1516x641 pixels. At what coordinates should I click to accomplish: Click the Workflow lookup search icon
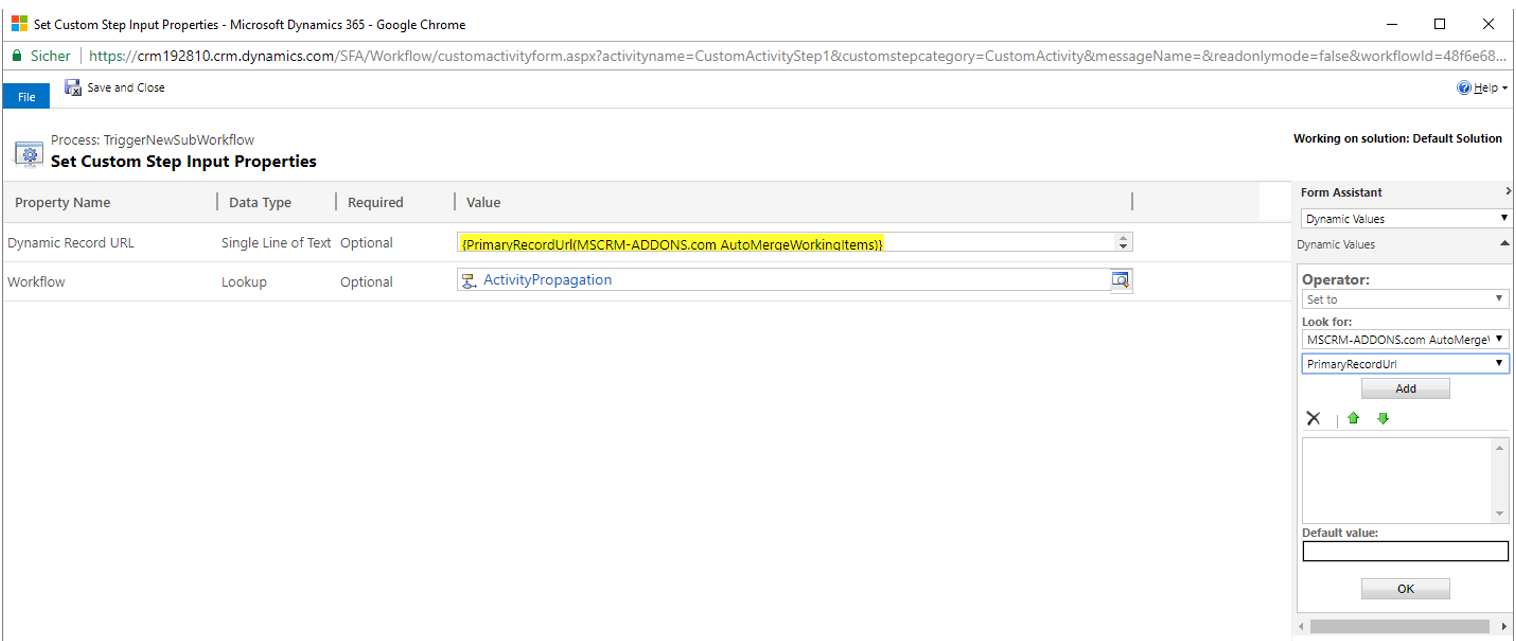1120,281
